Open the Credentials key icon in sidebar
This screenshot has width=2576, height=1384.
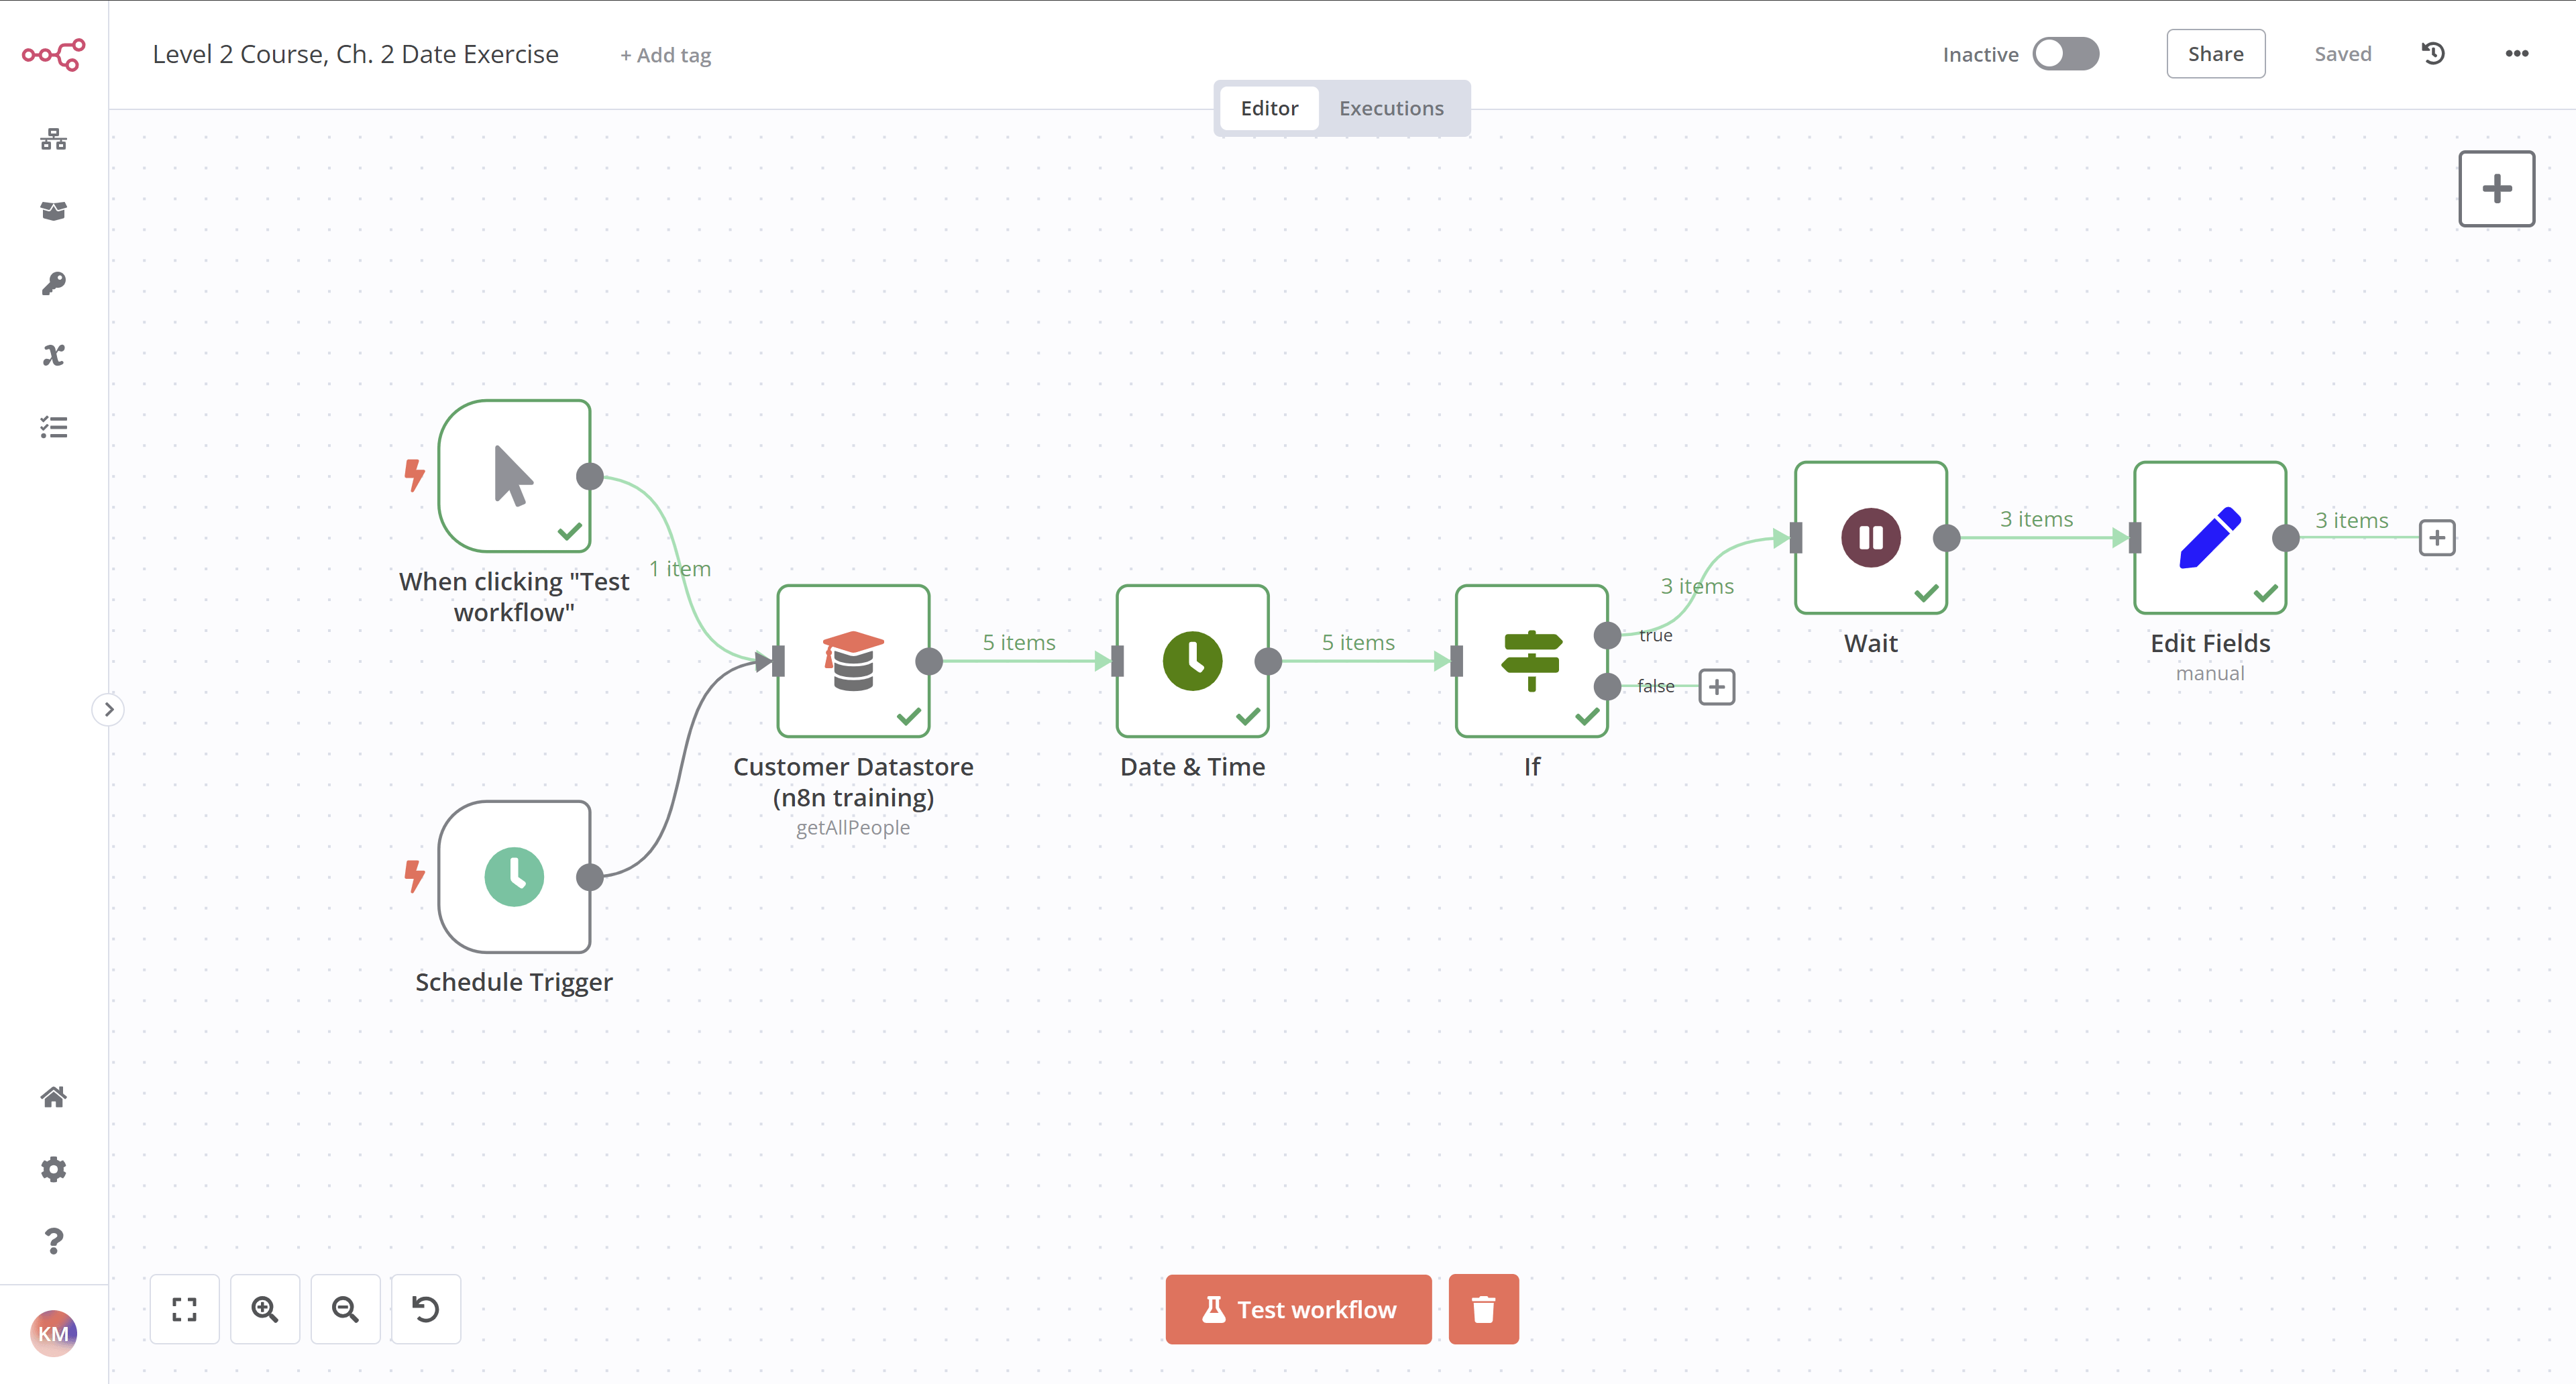pos(53,283)
